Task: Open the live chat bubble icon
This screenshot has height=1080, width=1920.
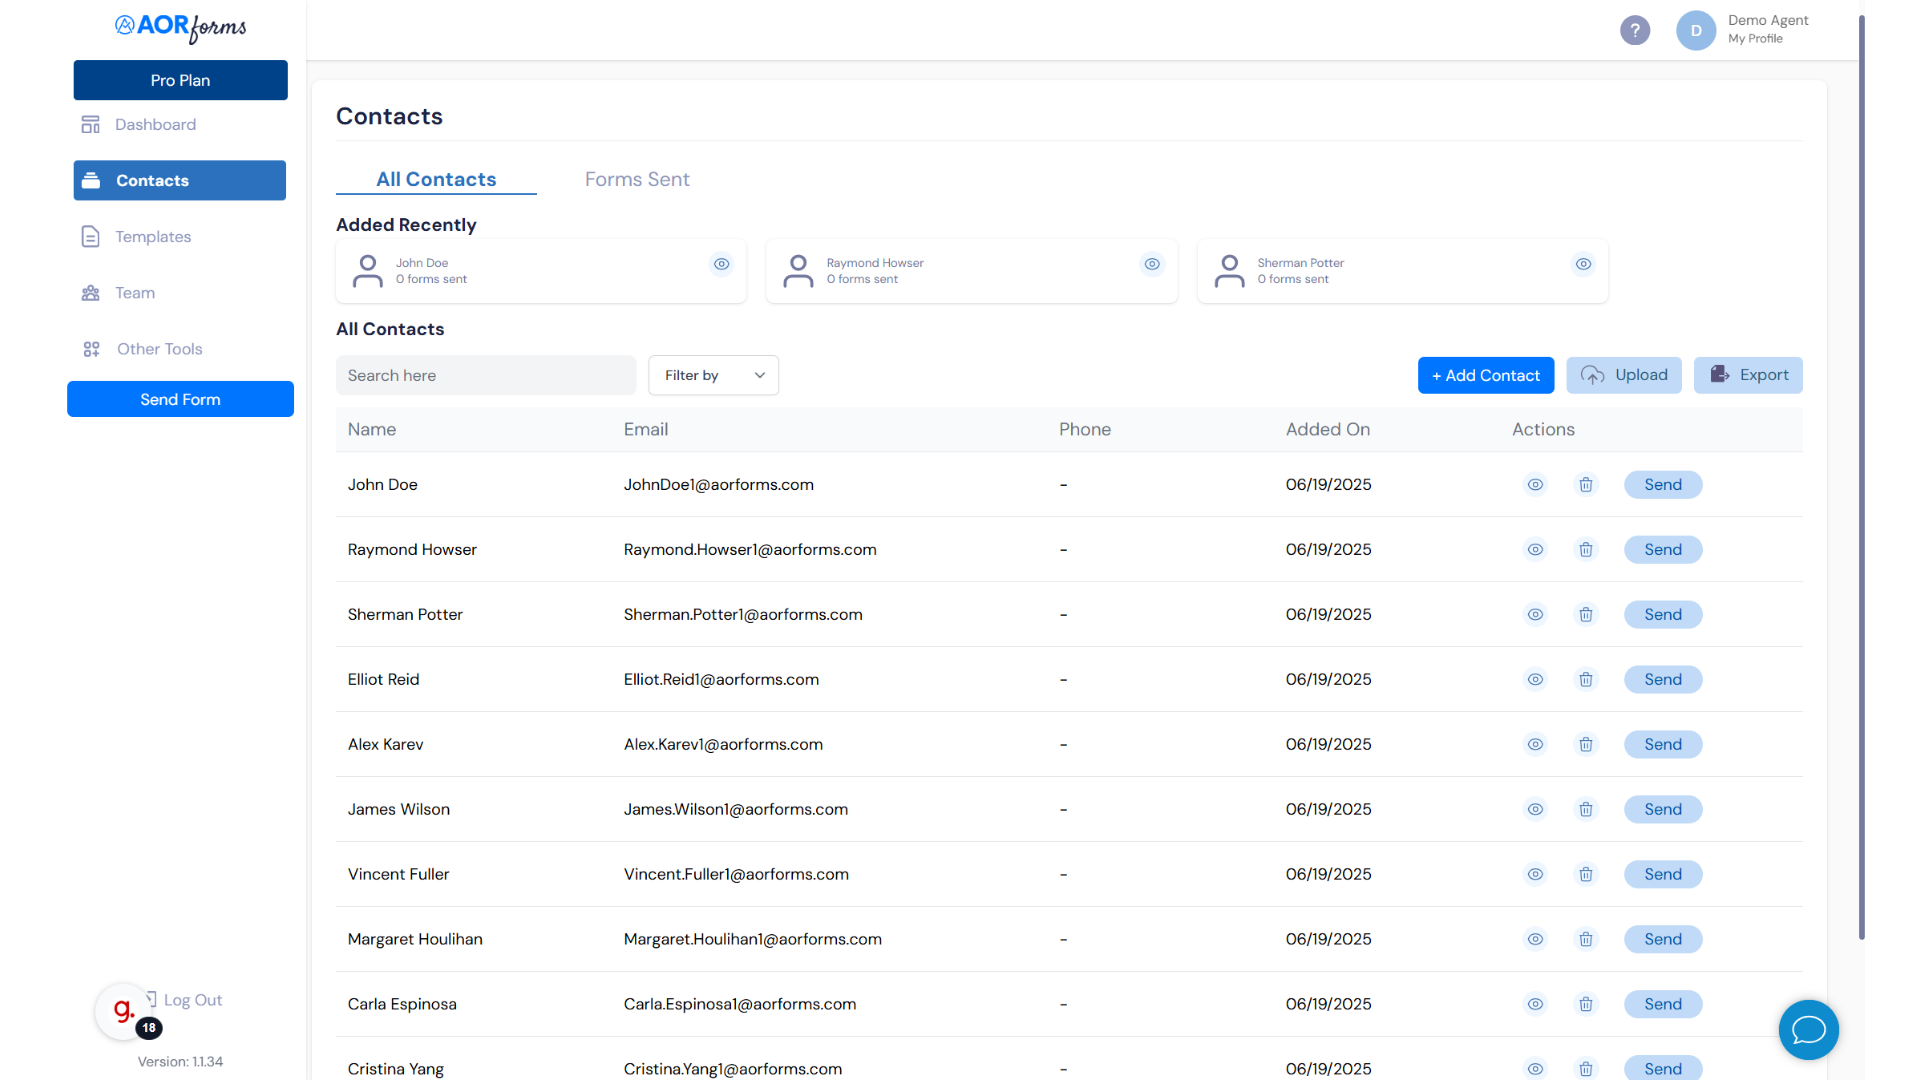Action: [x=1808, y=1029]
